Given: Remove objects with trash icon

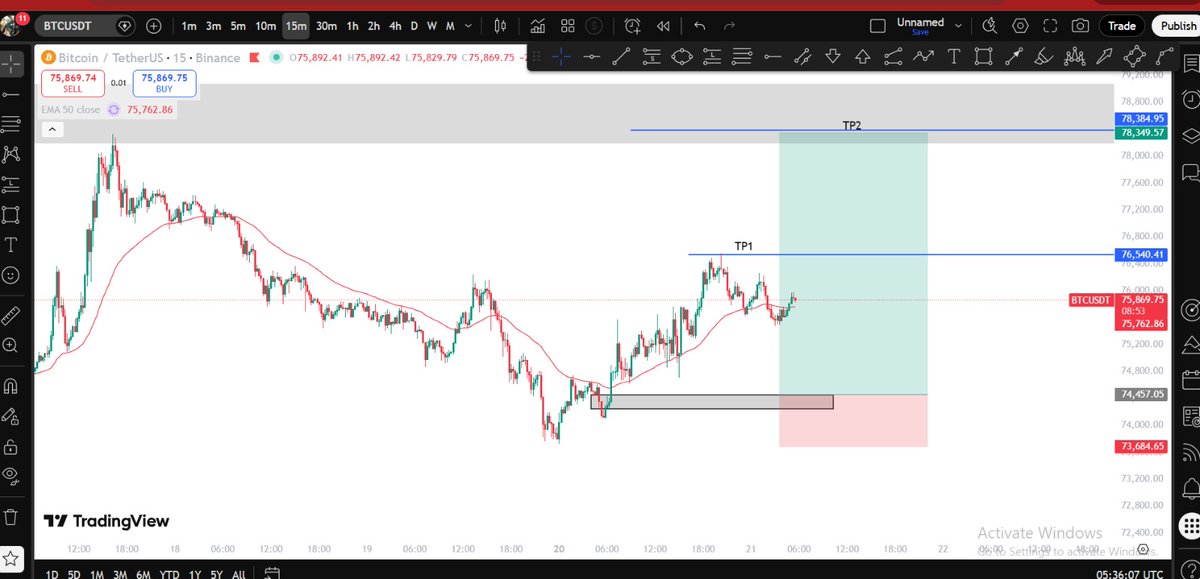Looking at the screenshot, I should click(11, 517).
